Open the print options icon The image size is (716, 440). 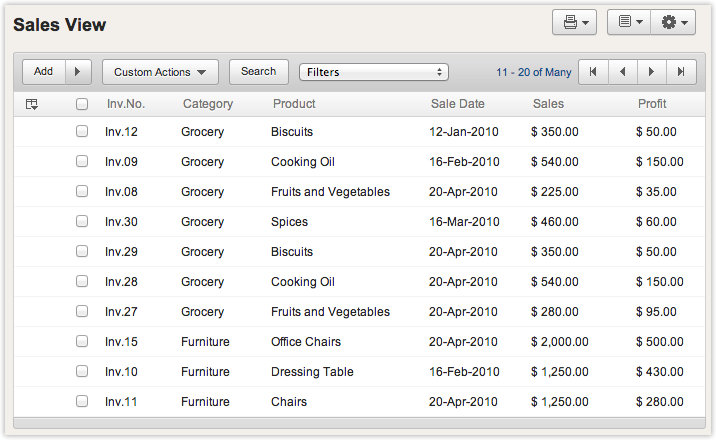(574, 23)
